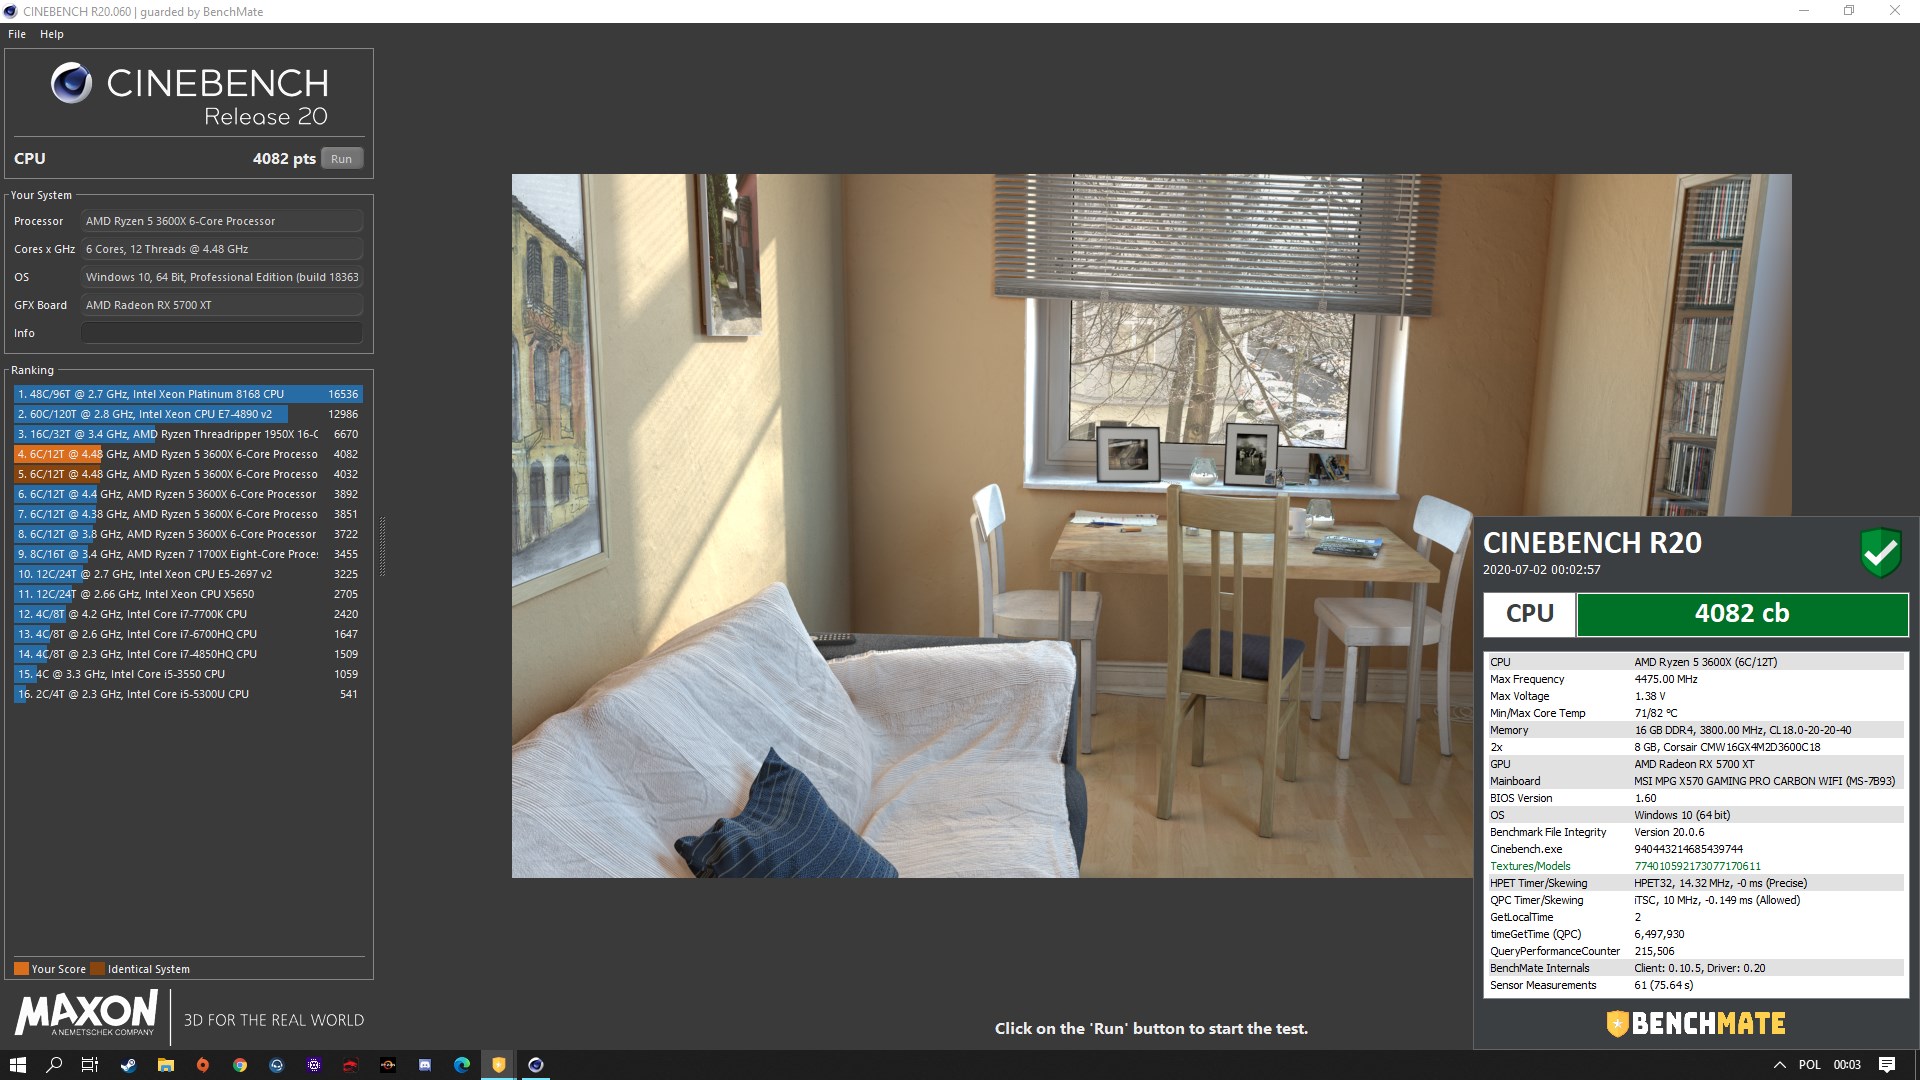This screenshot has height=1080, width=1920.
Task: Select ranking row 3 Ryzen Threadripper 1950X
Action: point(188,434)
